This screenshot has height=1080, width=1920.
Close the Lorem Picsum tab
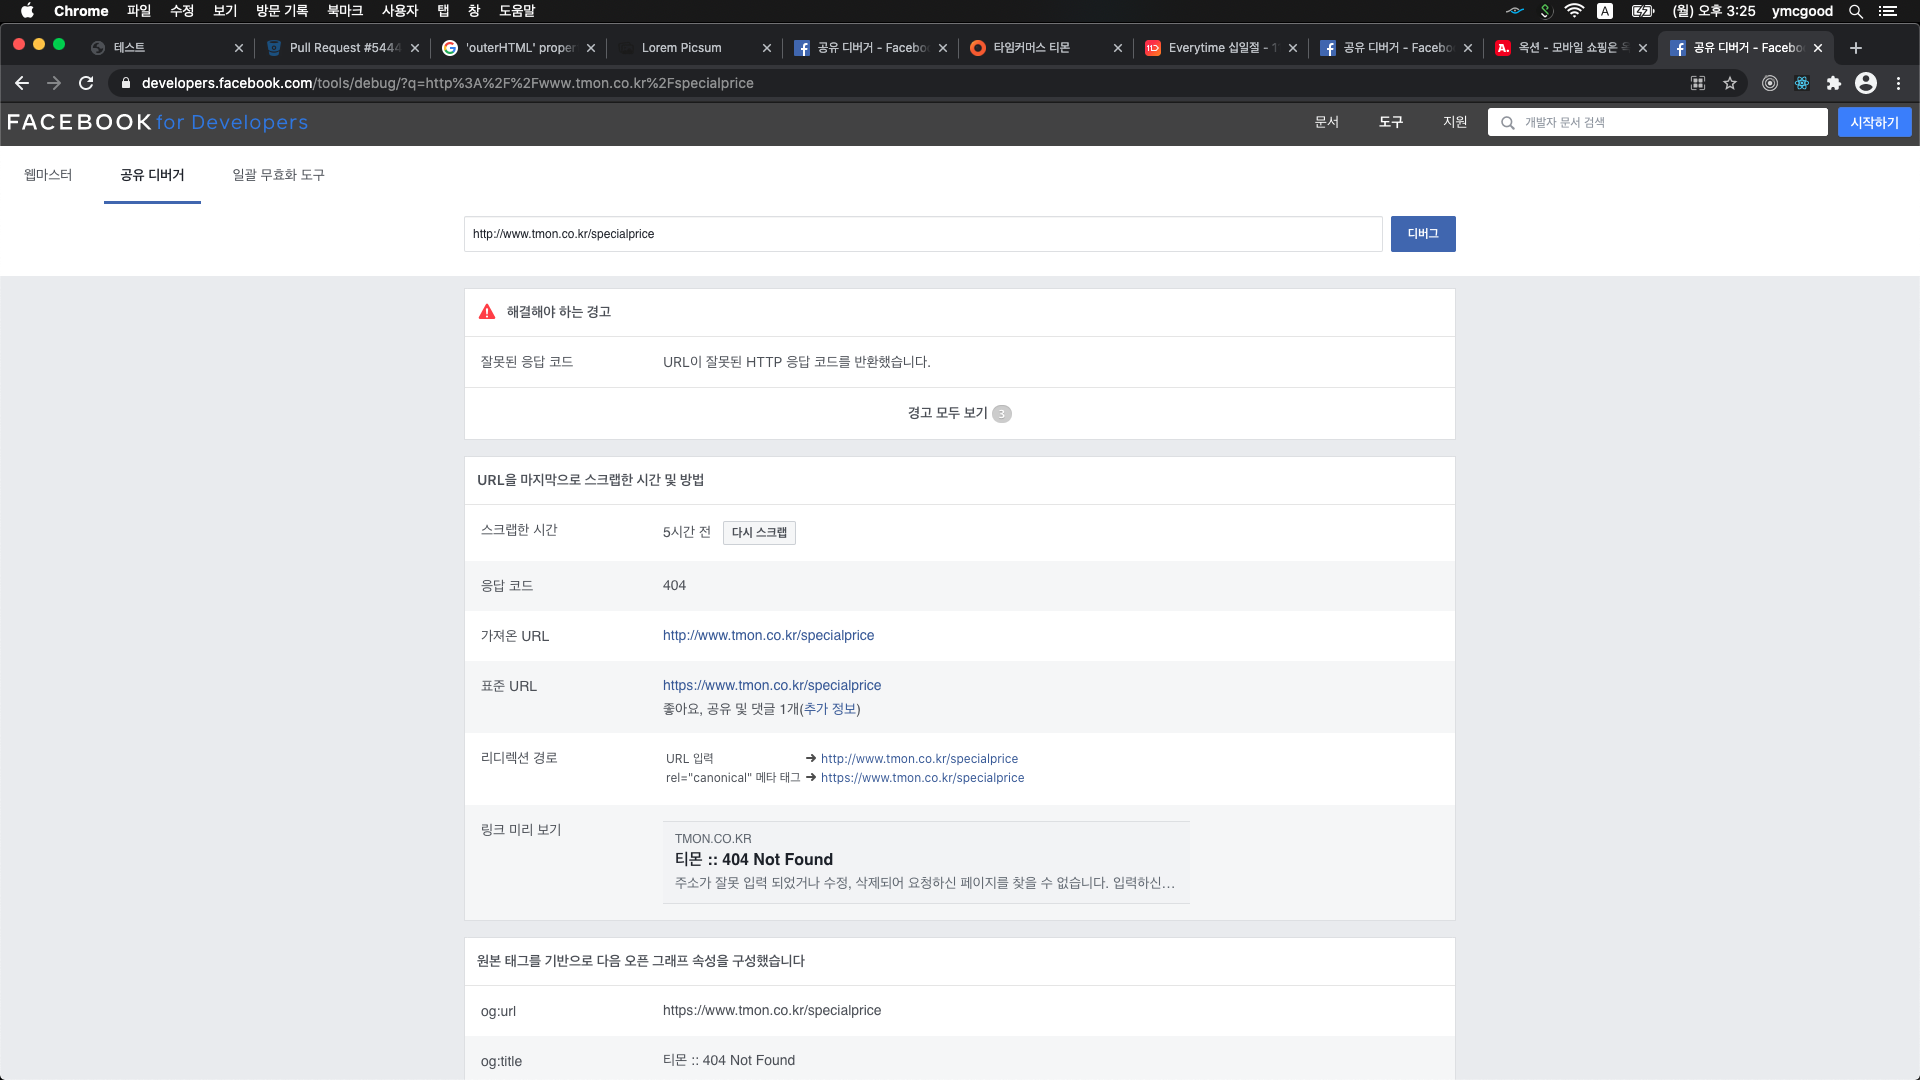767,47
